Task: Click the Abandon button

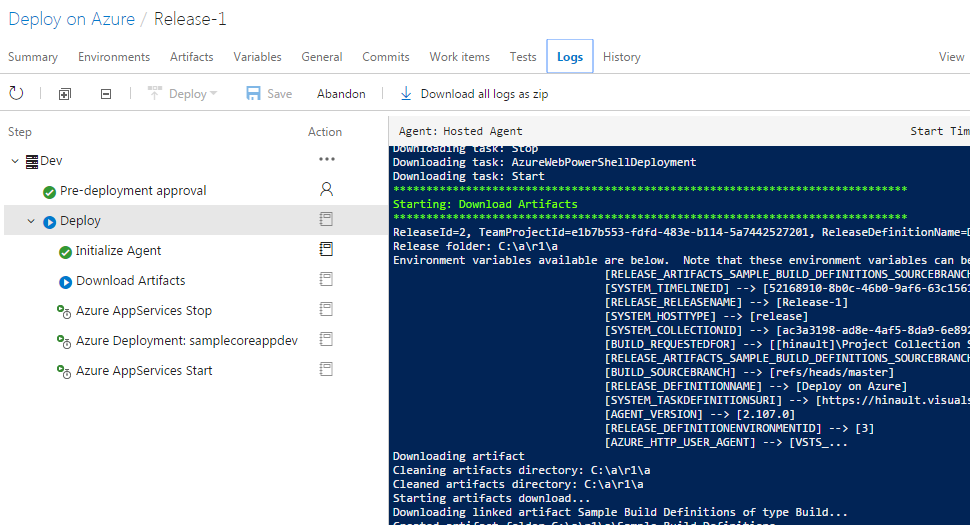Action: pyautogui.click(x=341, y=94)
